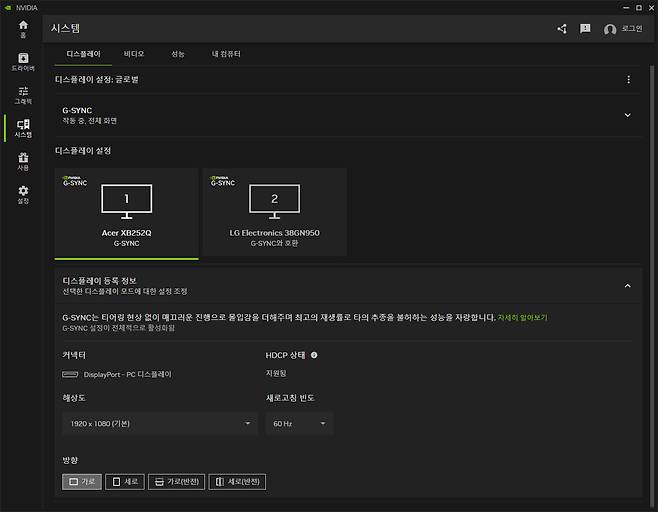
Task: Minimize the NVIDIA app window
Action: (x=626, y=8)
